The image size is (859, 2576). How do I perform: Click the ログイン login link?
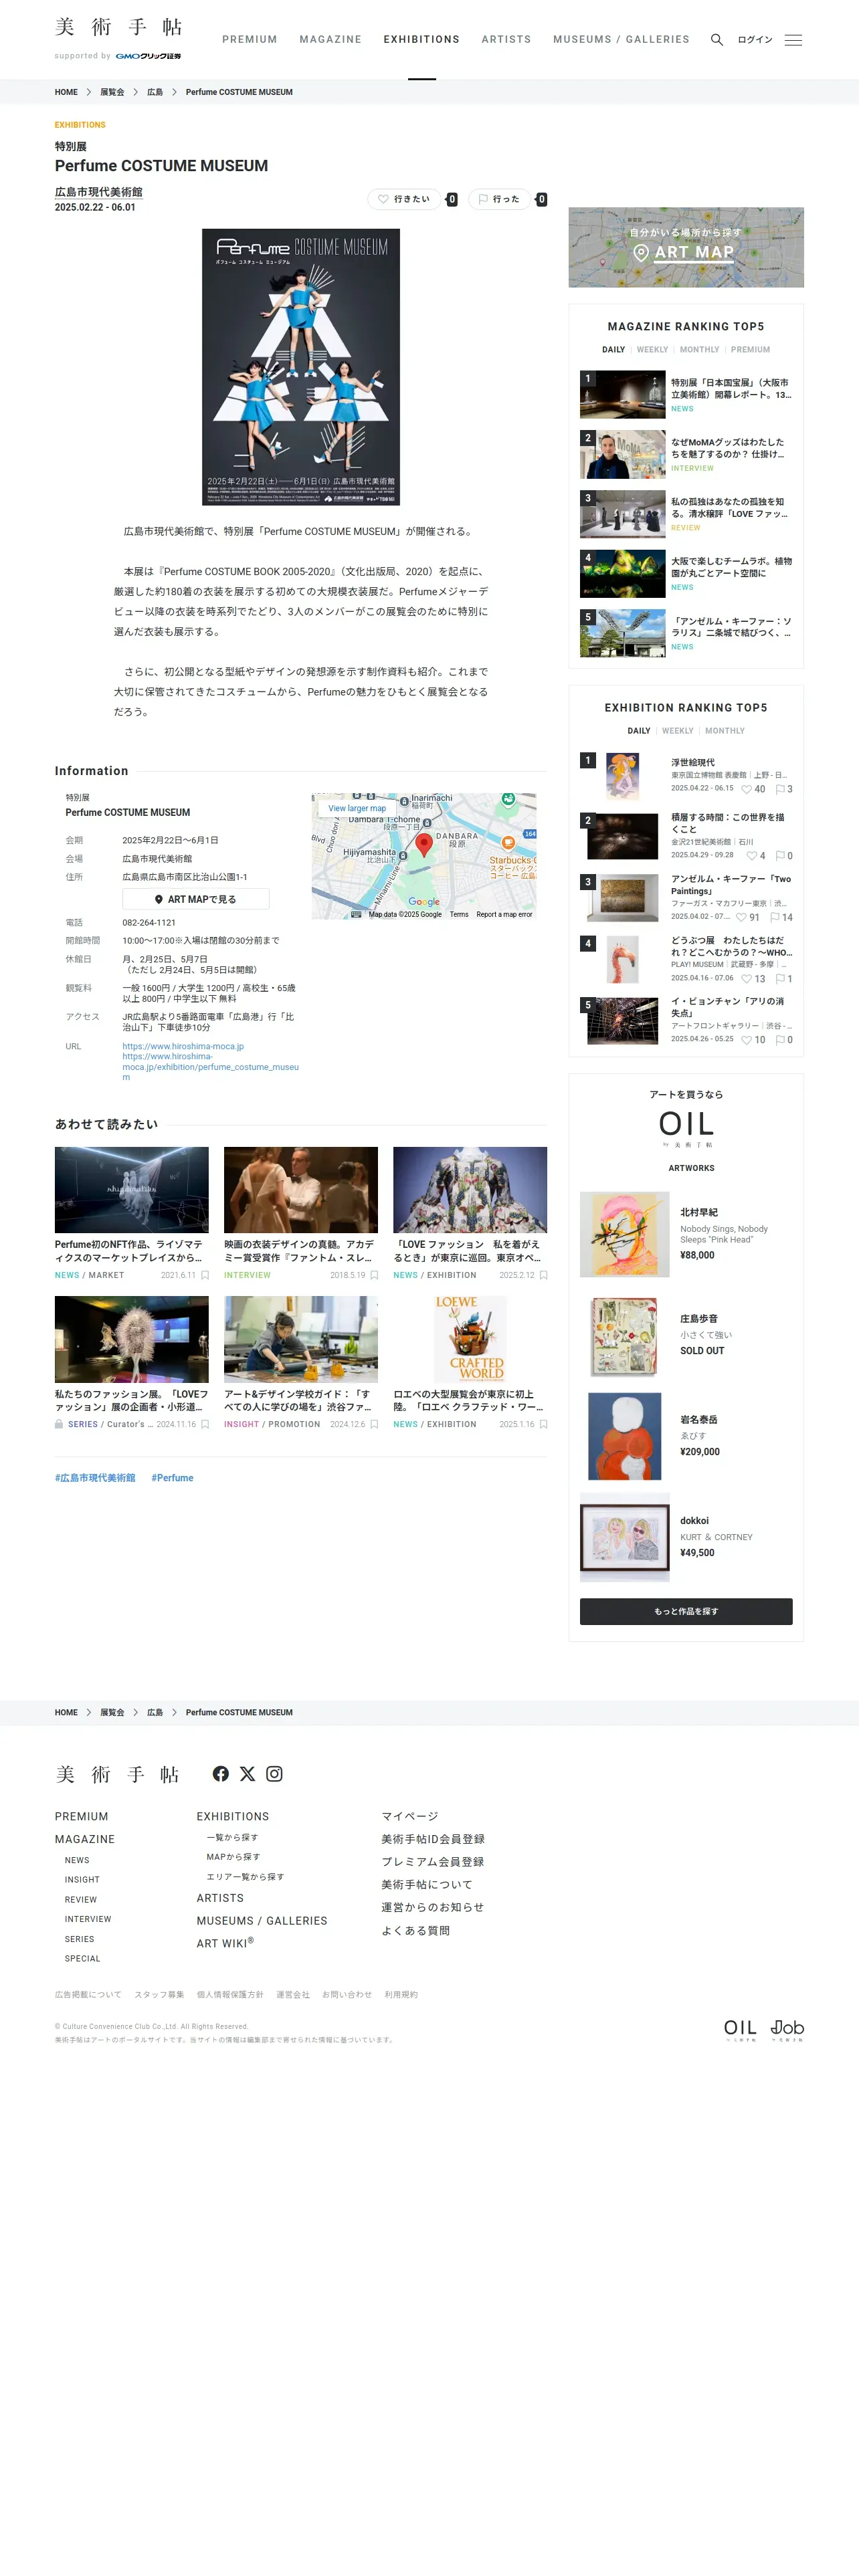click(755, 40)
